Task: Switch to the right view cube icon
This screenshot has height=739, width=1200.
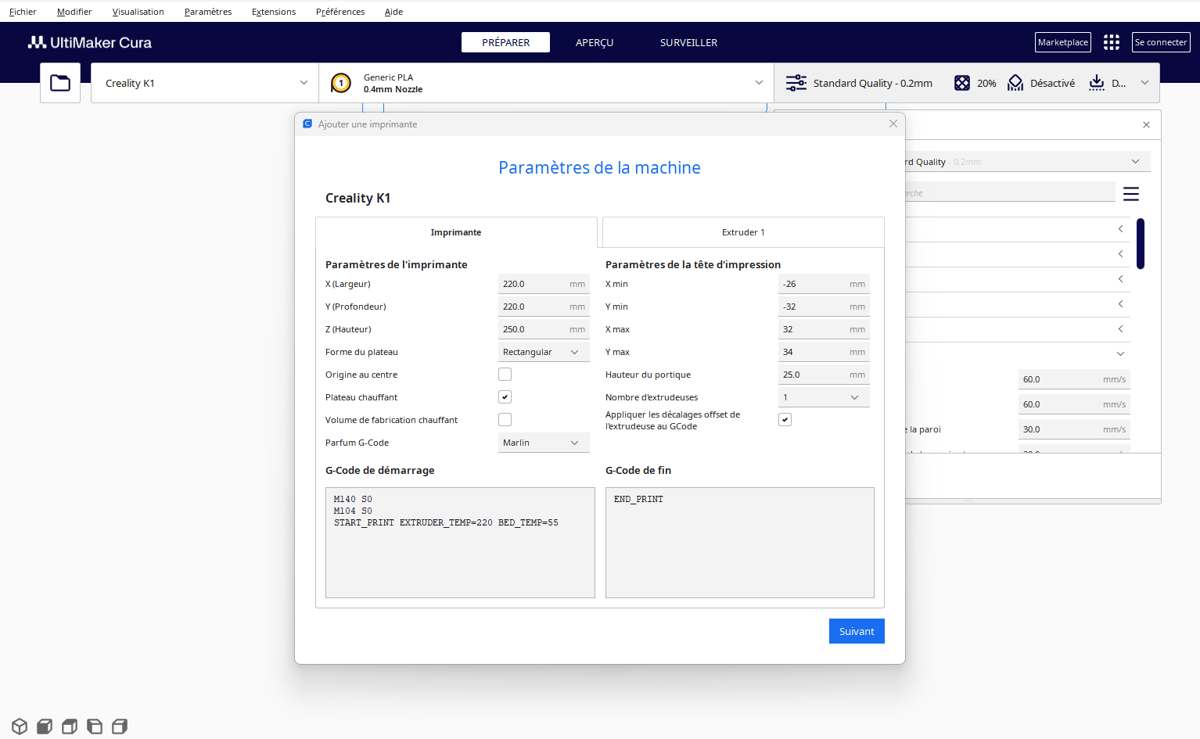Action: pyautogui.click(x=119, y=726)
